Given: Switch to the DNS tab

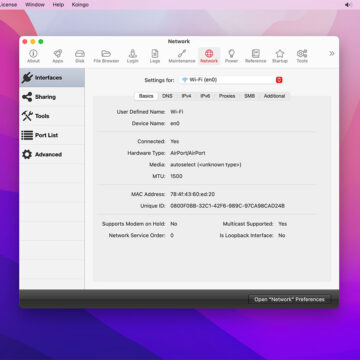Looking at the screenshot, I should point(167,96).
